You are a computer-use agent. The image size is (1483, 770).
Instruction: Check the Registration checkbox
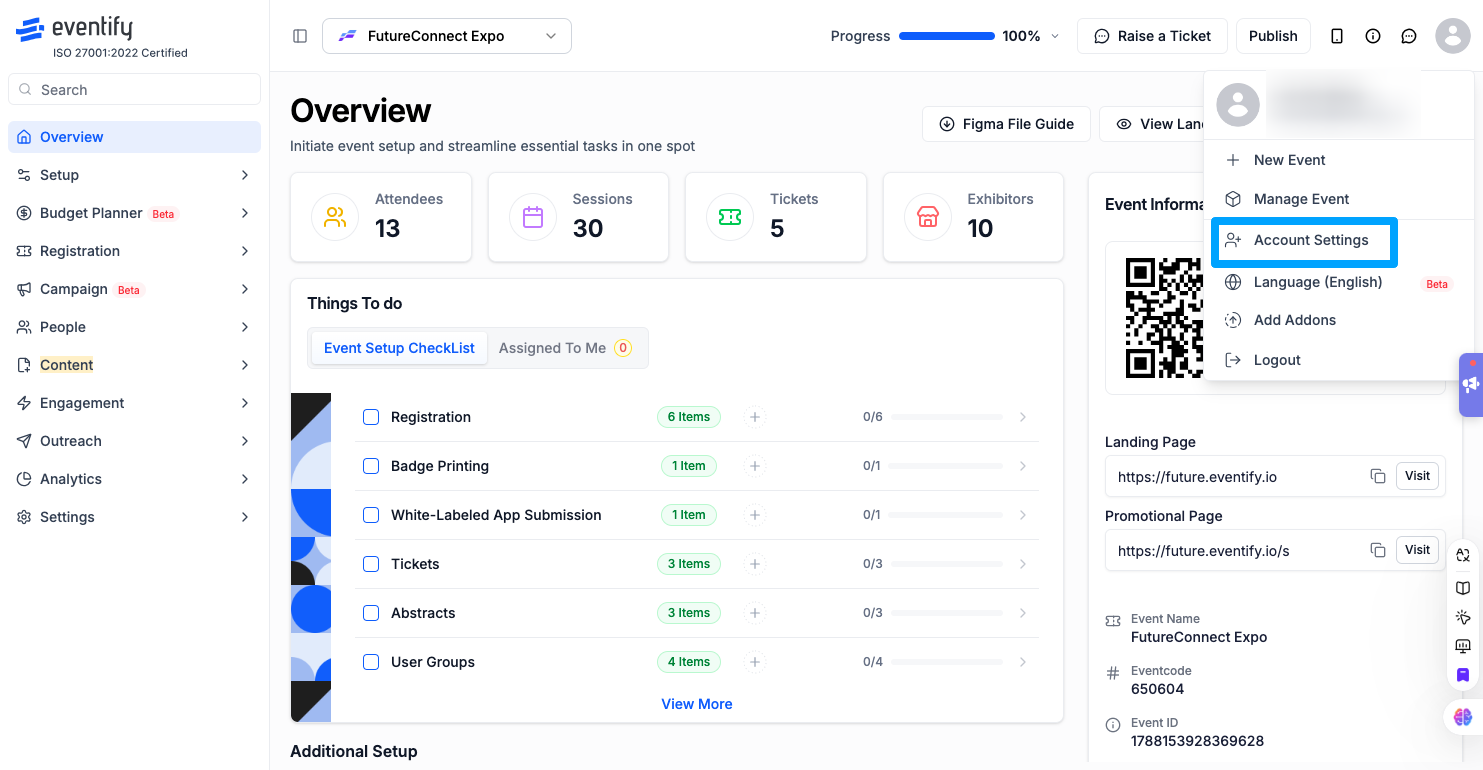(x=371, y=417)
